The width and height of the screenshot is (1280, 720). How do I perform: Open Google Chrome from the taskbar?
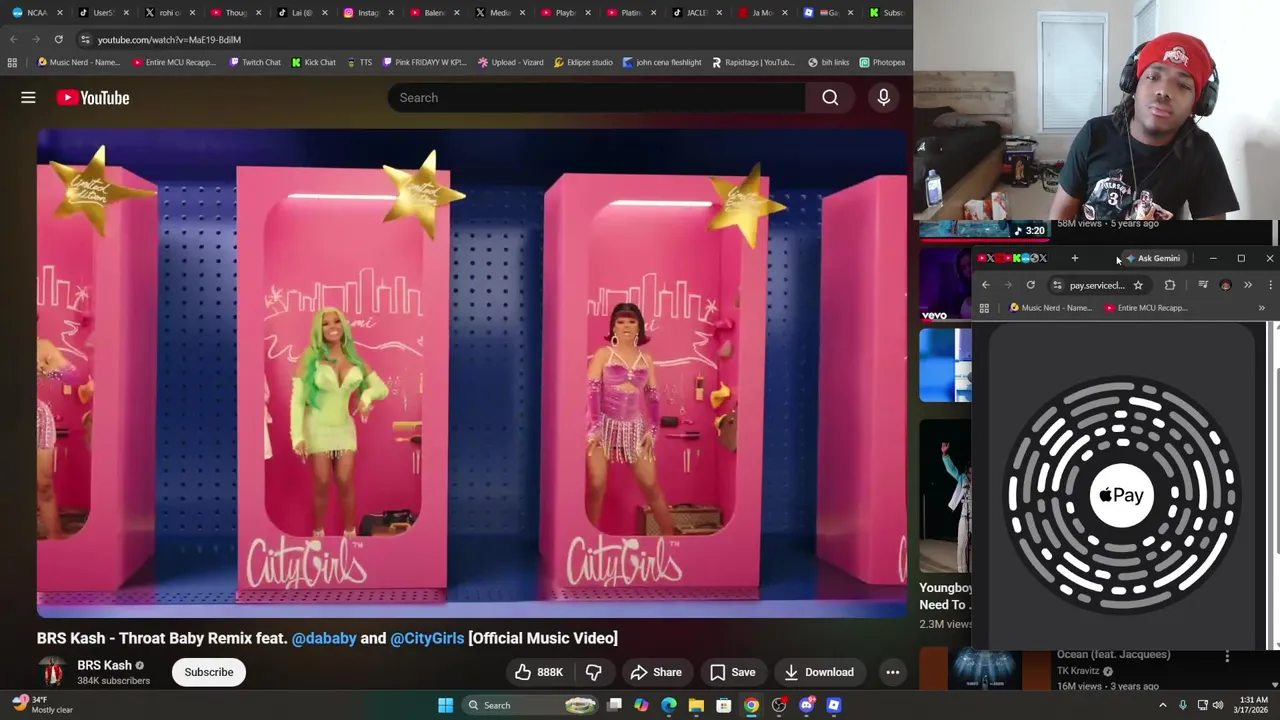(751, 705)
